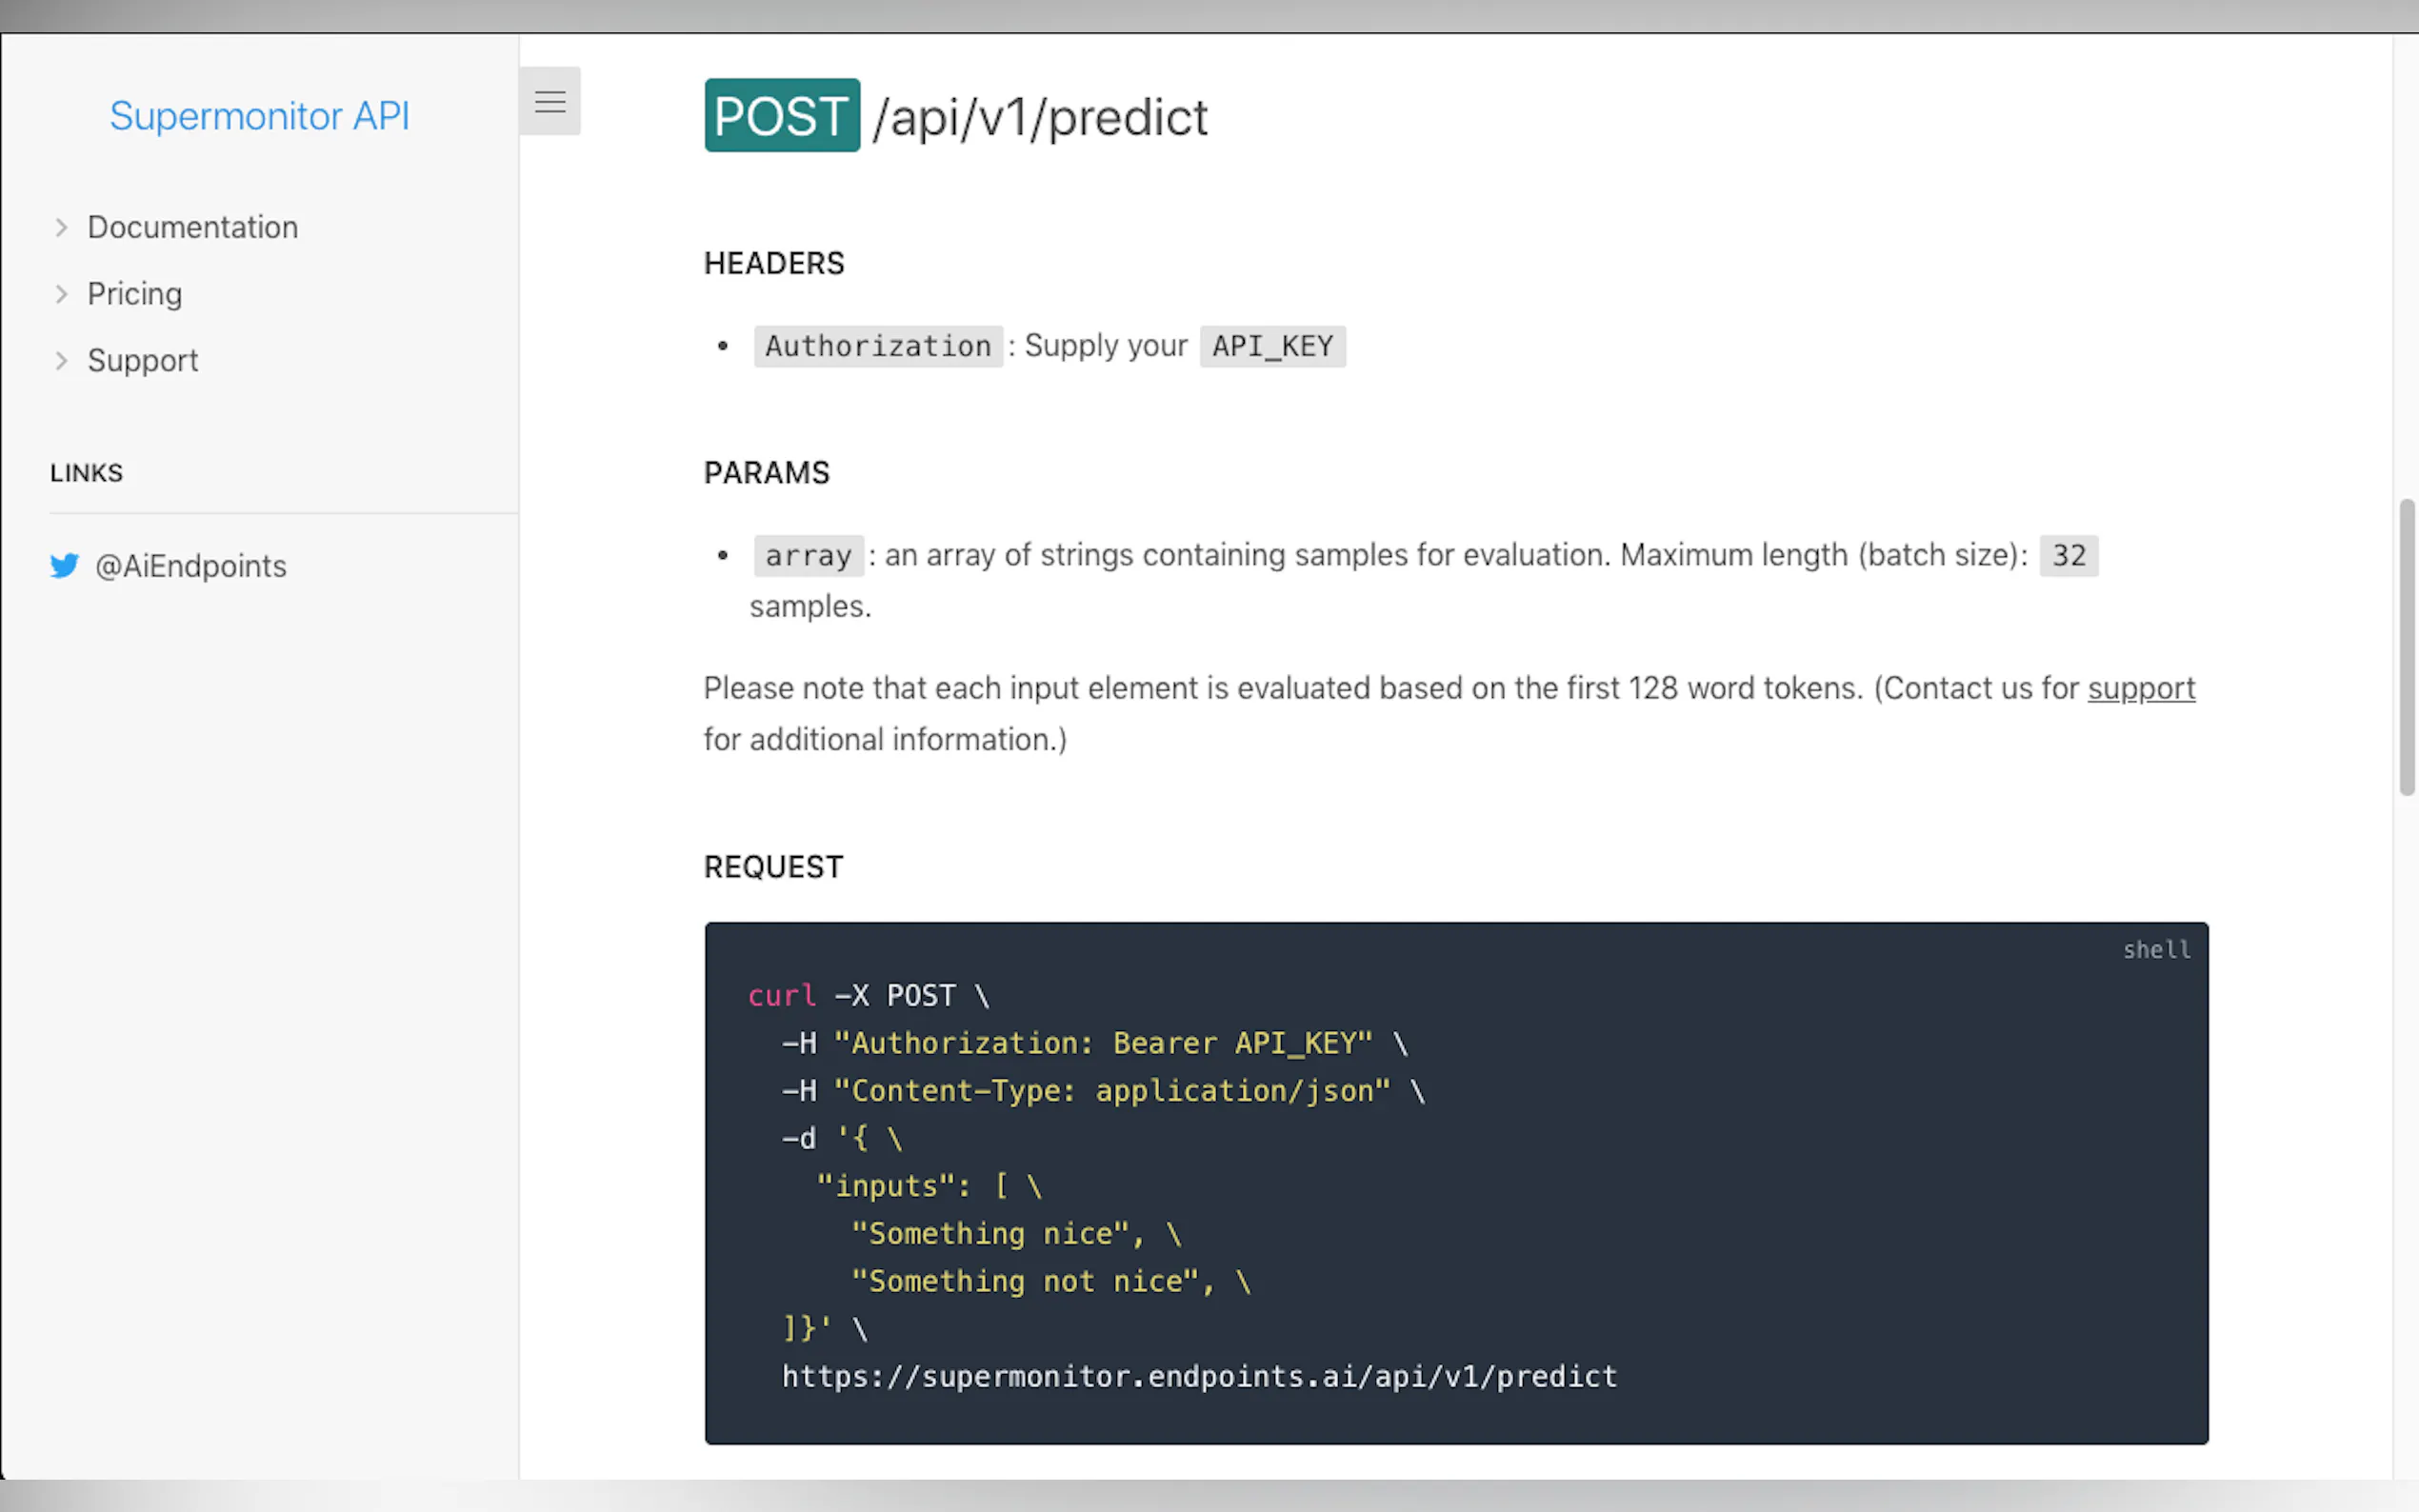Click the 32 batch size code tag
The height and width of the screenshot is (1512, 2419).
coord(2068,555)
